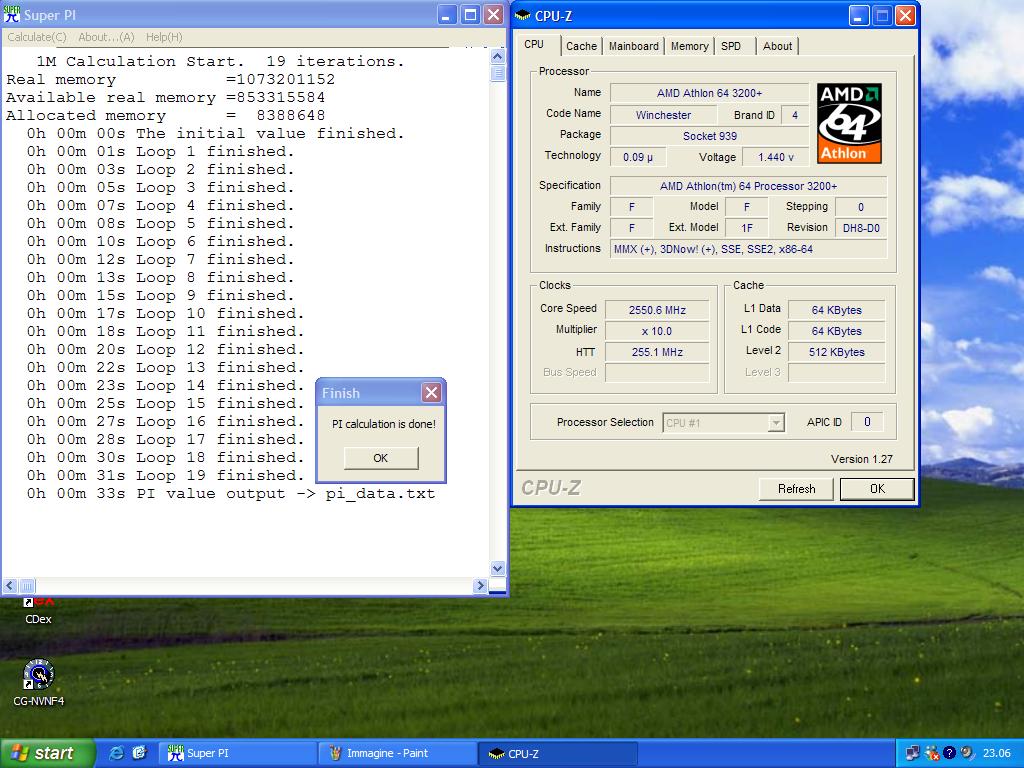Switch to the Cache tab in CPU-Z
The image size is (1024, 768).
click(x=581, y=46)
